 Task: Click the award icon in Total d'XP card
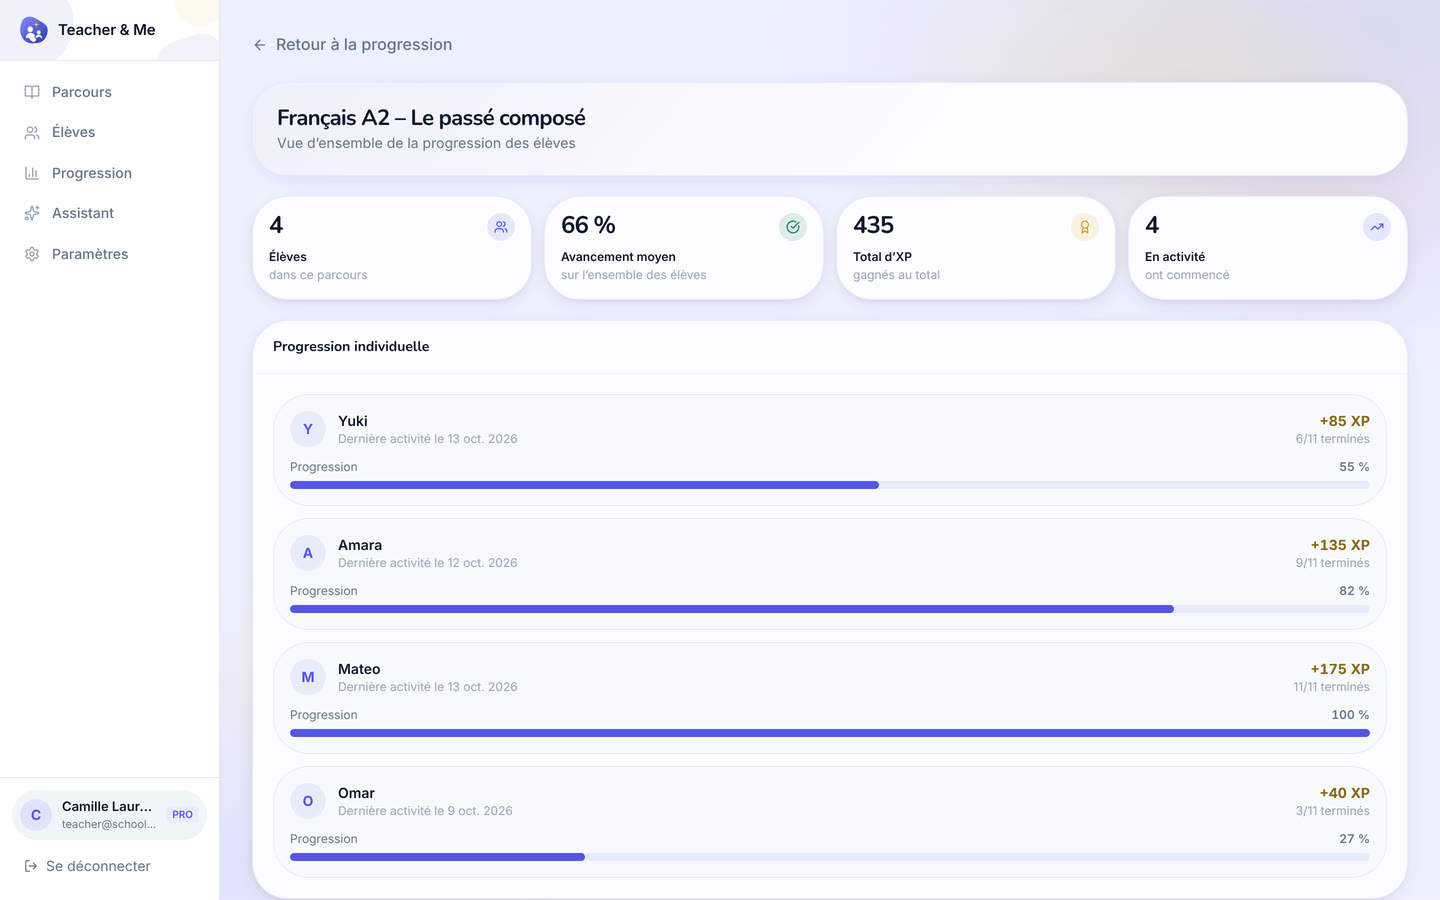coord(1085,227)
